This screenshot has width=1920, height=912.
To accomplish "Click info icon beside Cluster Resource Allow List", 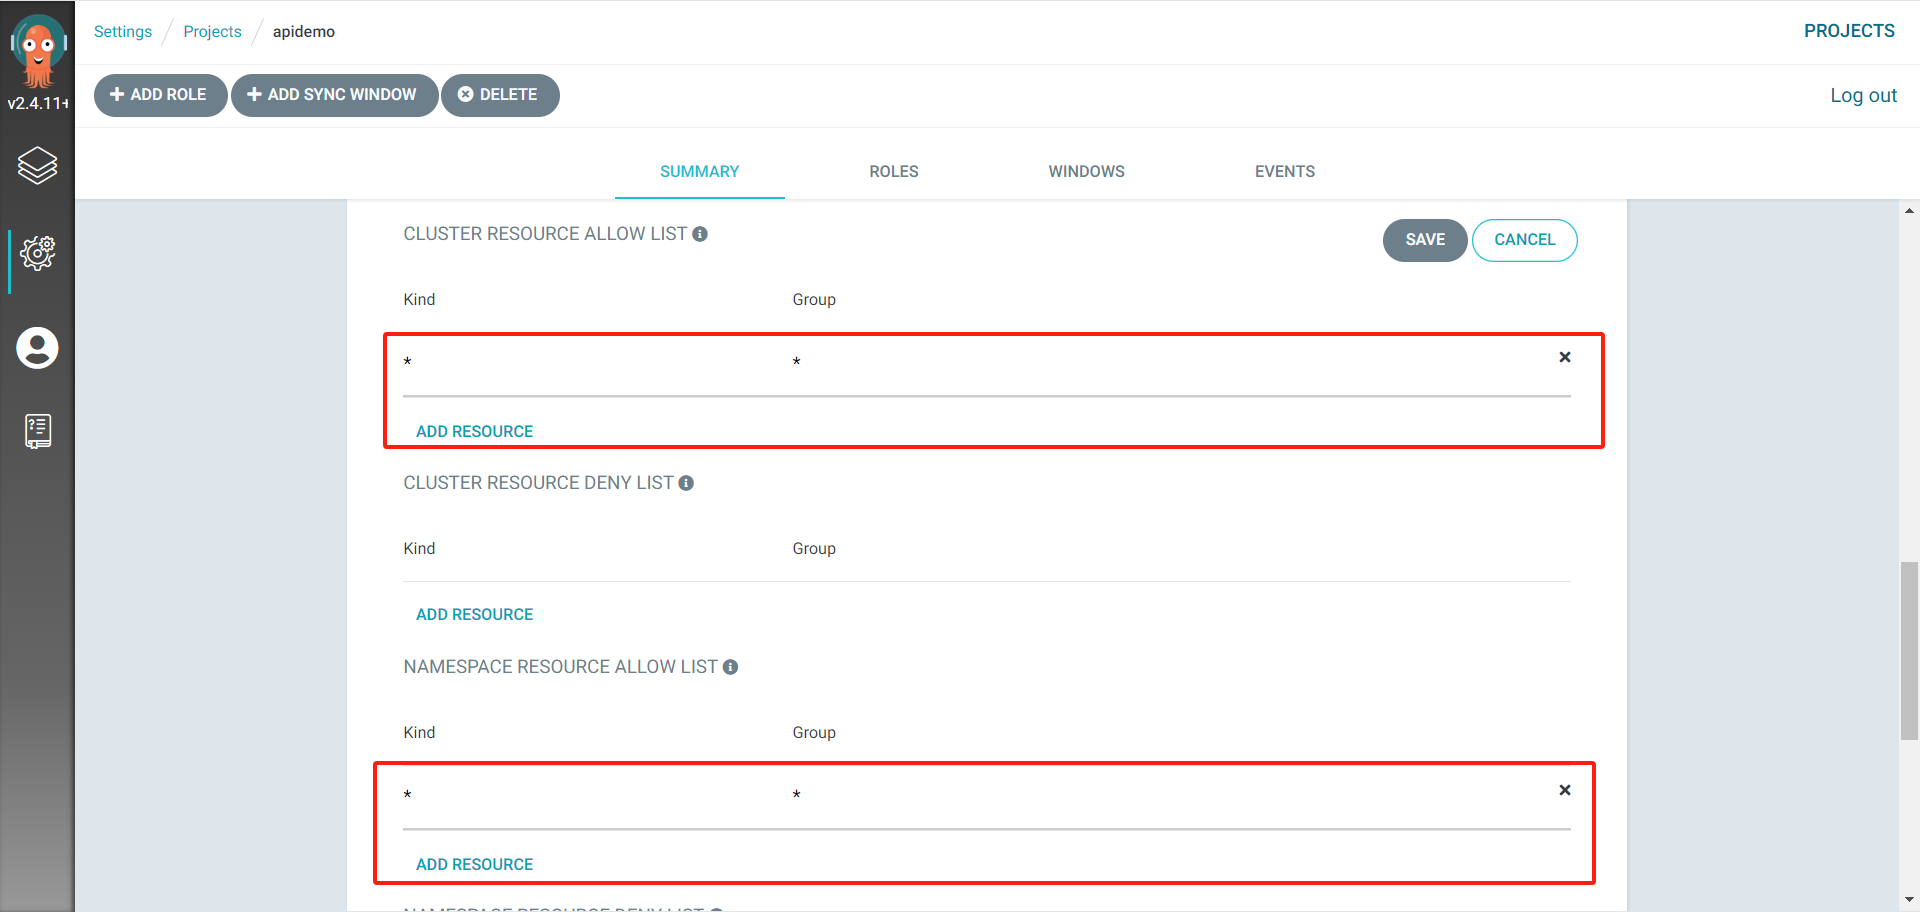I will 700,233.
